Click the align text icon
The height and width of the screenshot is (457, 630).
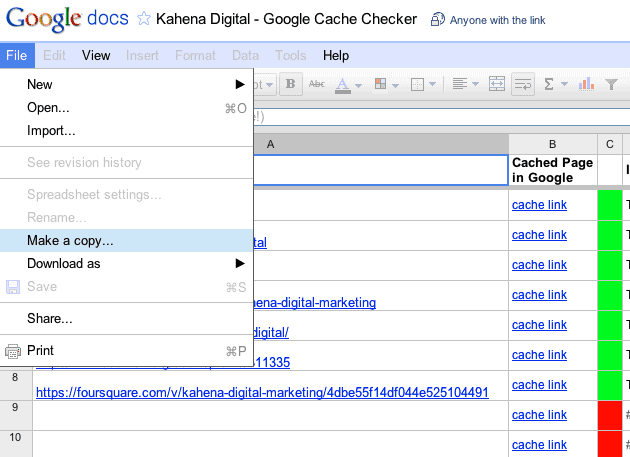coord(460,84)
